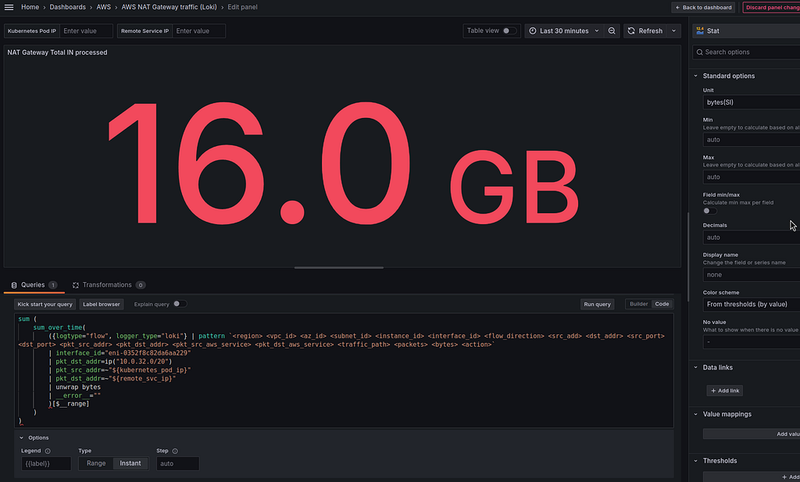The image size is (800, 482).
Task: Open the Label browser
Action: pos(101,304)
